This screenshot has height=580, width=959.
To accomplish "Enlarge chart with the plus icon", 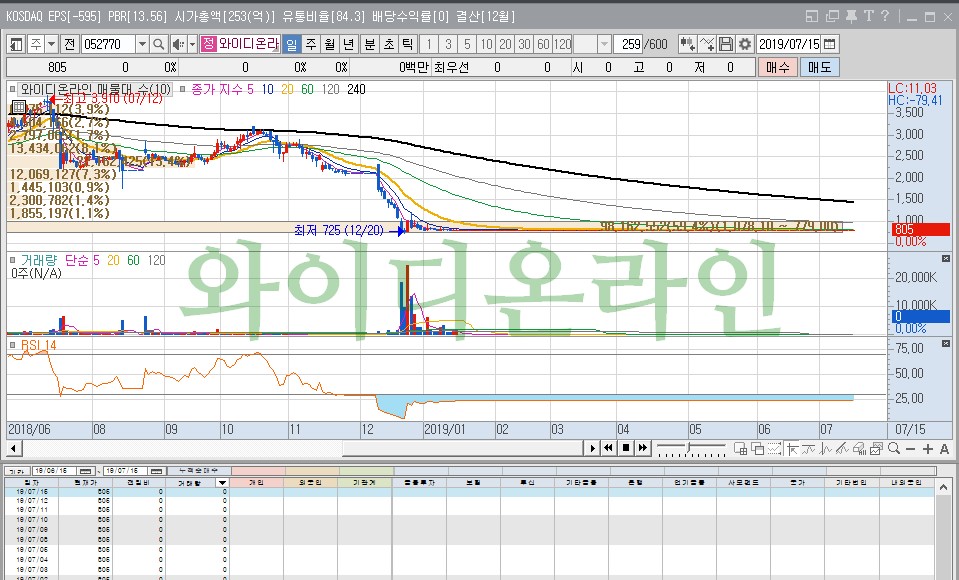I will pyautogui.click(x=927, y=449).
